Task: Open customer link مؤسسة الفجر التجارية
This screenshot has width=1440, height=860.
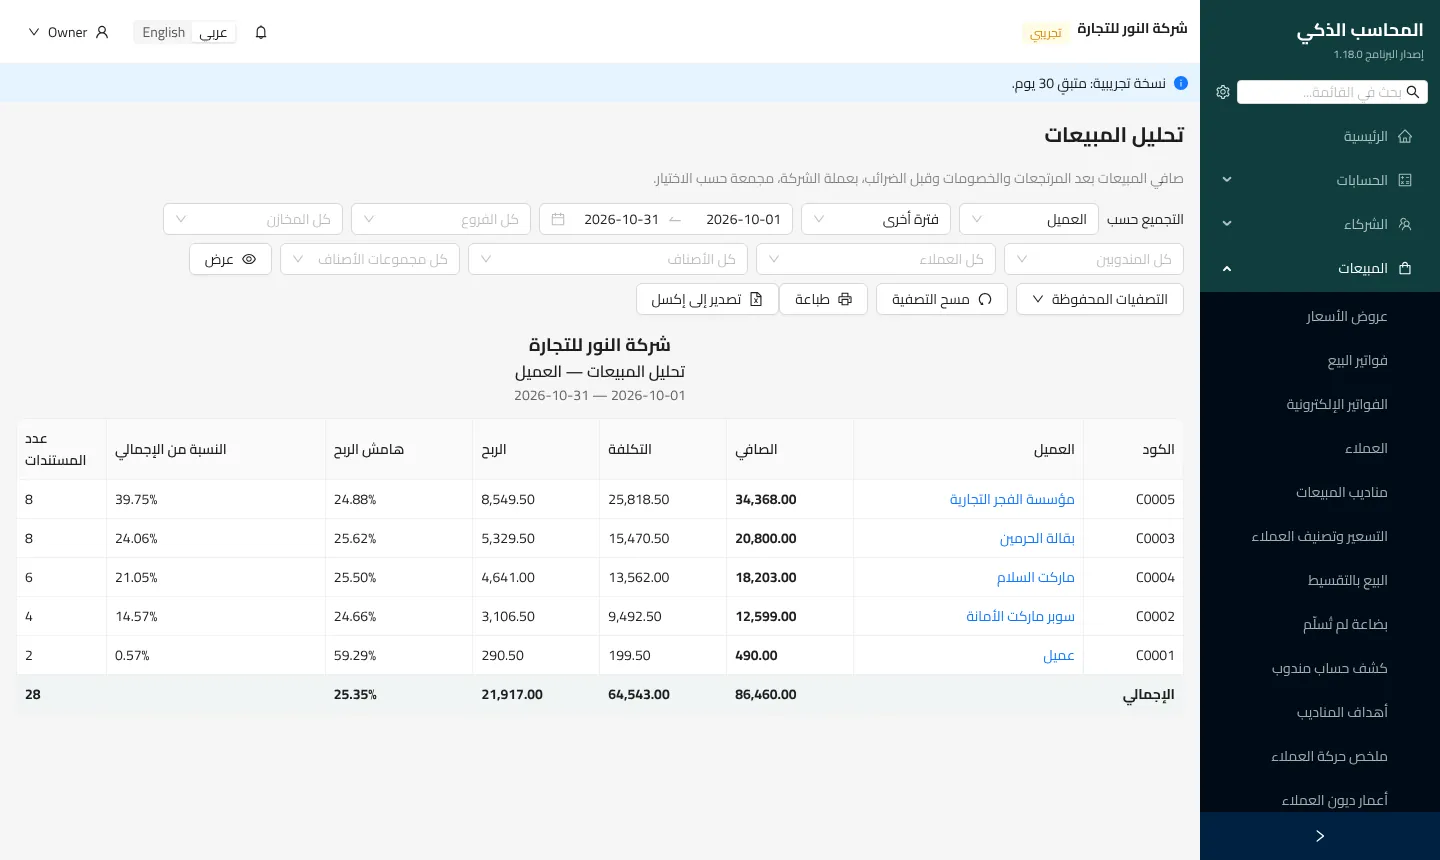Action: click(x=1012, y=499)
